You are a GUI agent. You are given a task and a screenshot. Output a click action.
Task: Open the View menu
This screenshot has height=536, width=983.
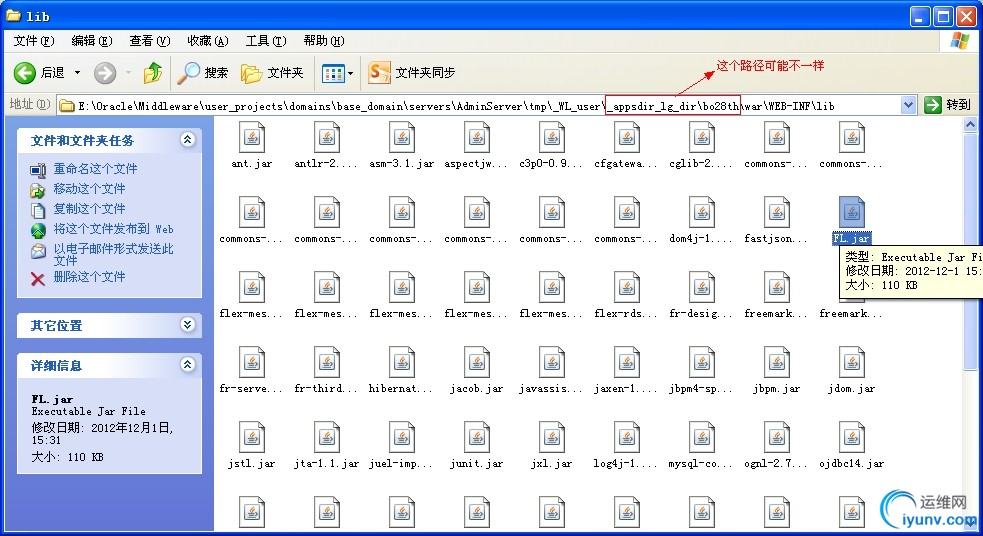click(x=150, y=41)
